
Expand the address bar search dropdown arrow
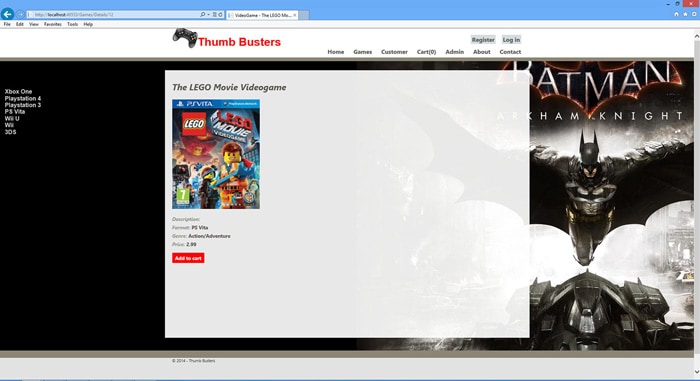coord(208,15)
